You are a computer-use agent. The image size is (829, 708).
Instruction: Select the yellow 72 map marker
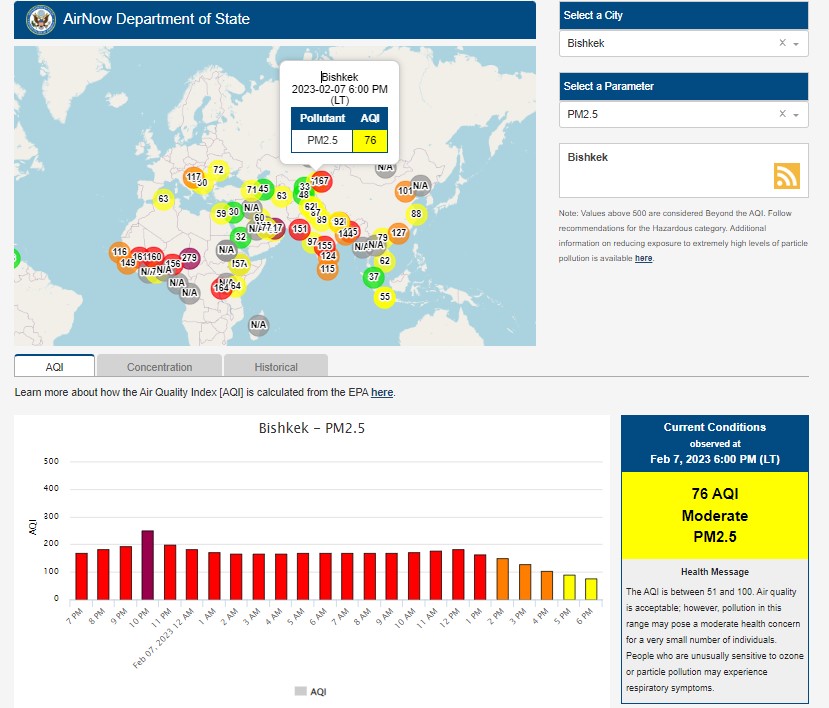point(218,170)
